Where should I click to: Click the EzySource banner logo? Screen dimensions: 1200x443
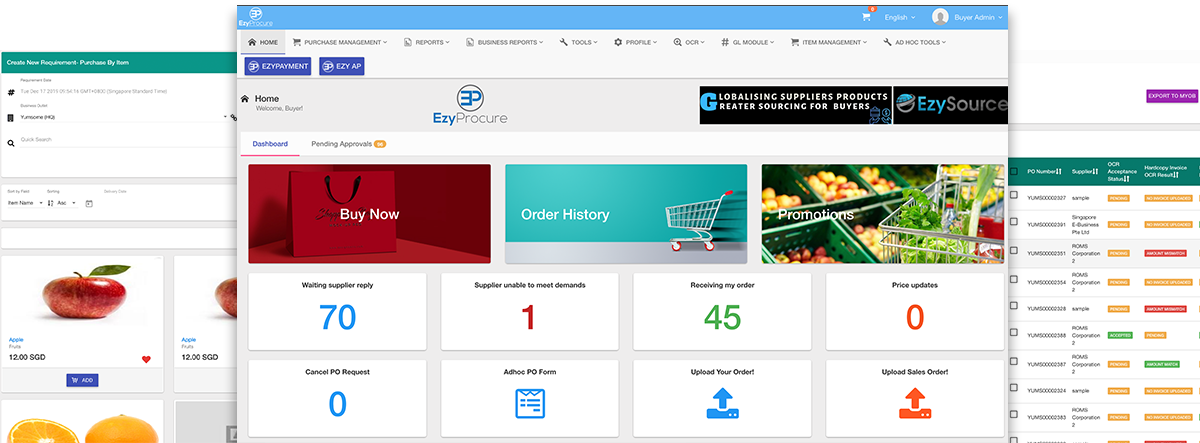point(951,104)
